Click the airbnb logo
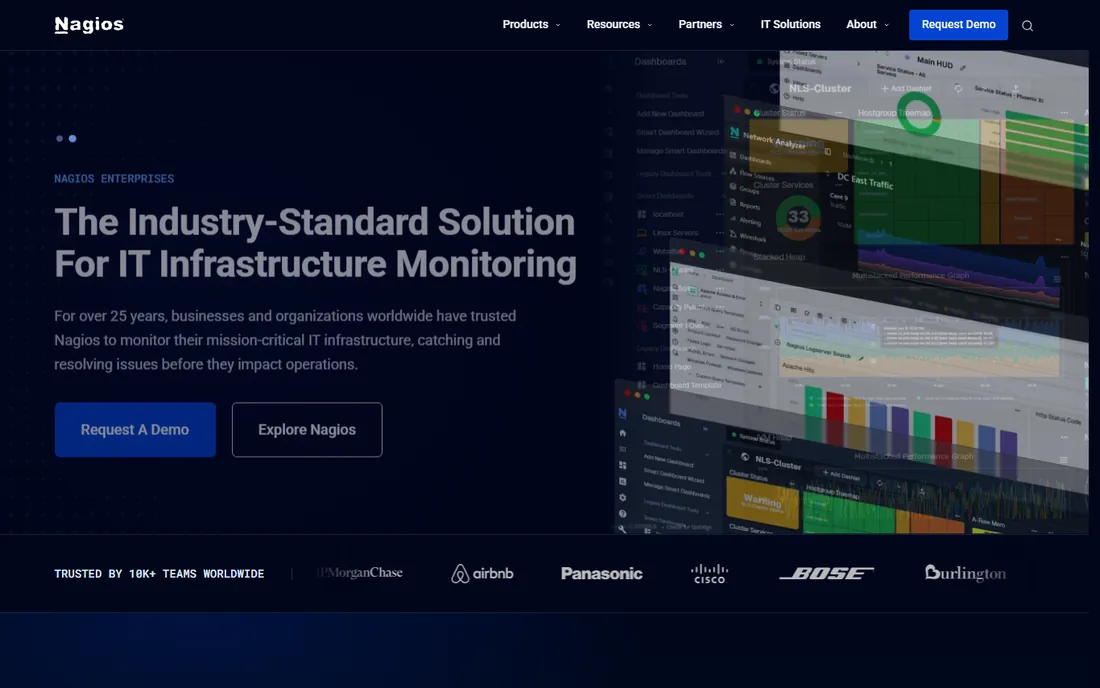The width and height of the screenshot is (1100, 688). coord(482,574)
